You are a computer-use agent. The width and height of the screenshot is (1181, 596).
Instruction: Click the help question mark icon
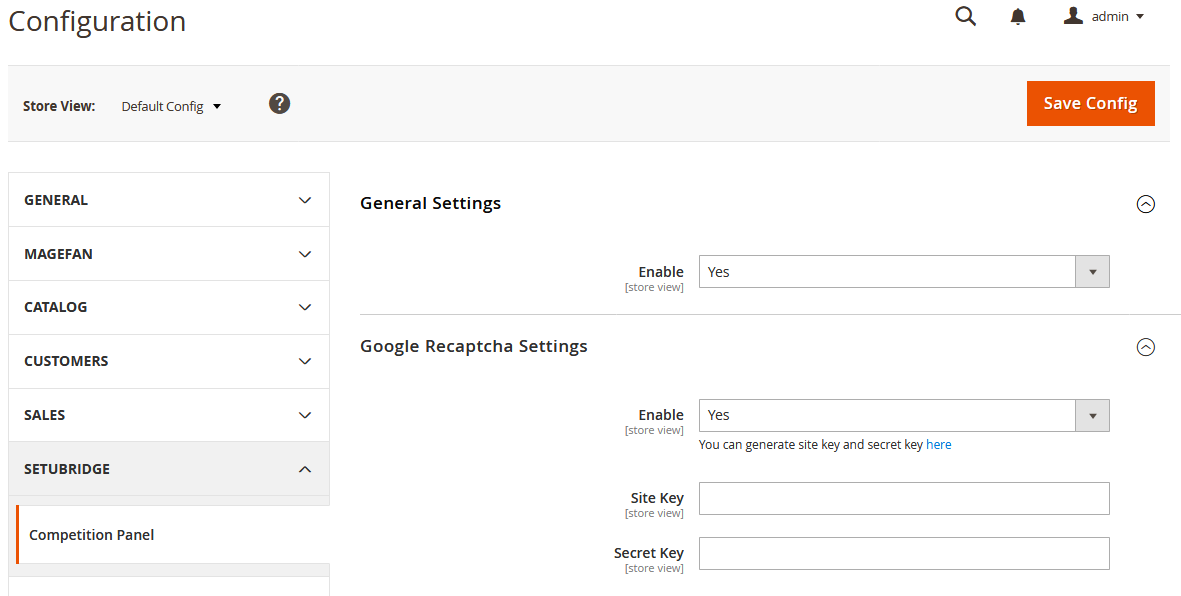pyautogui.click(x=280, y=103)
